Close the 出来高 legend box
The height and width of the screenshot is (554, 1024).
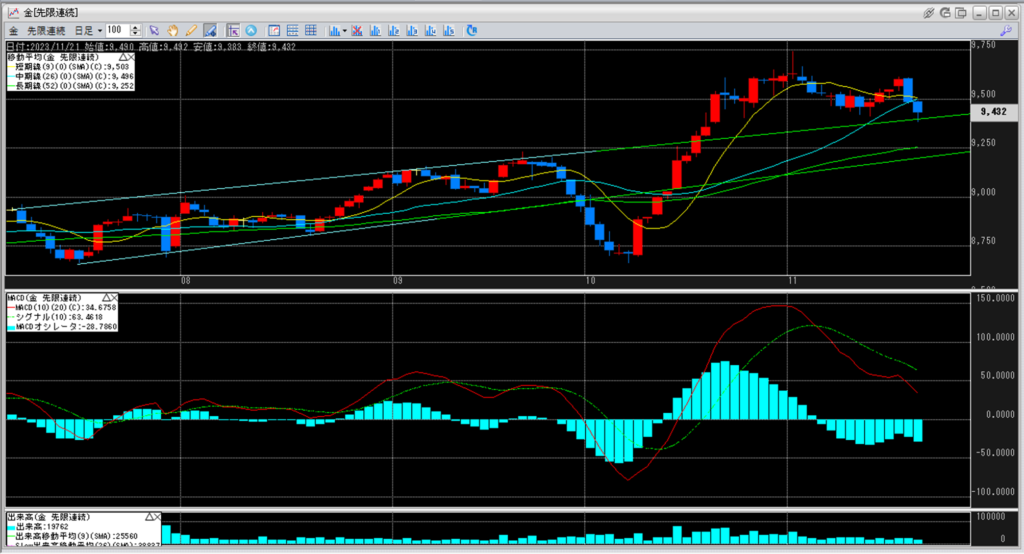[157, 517]
